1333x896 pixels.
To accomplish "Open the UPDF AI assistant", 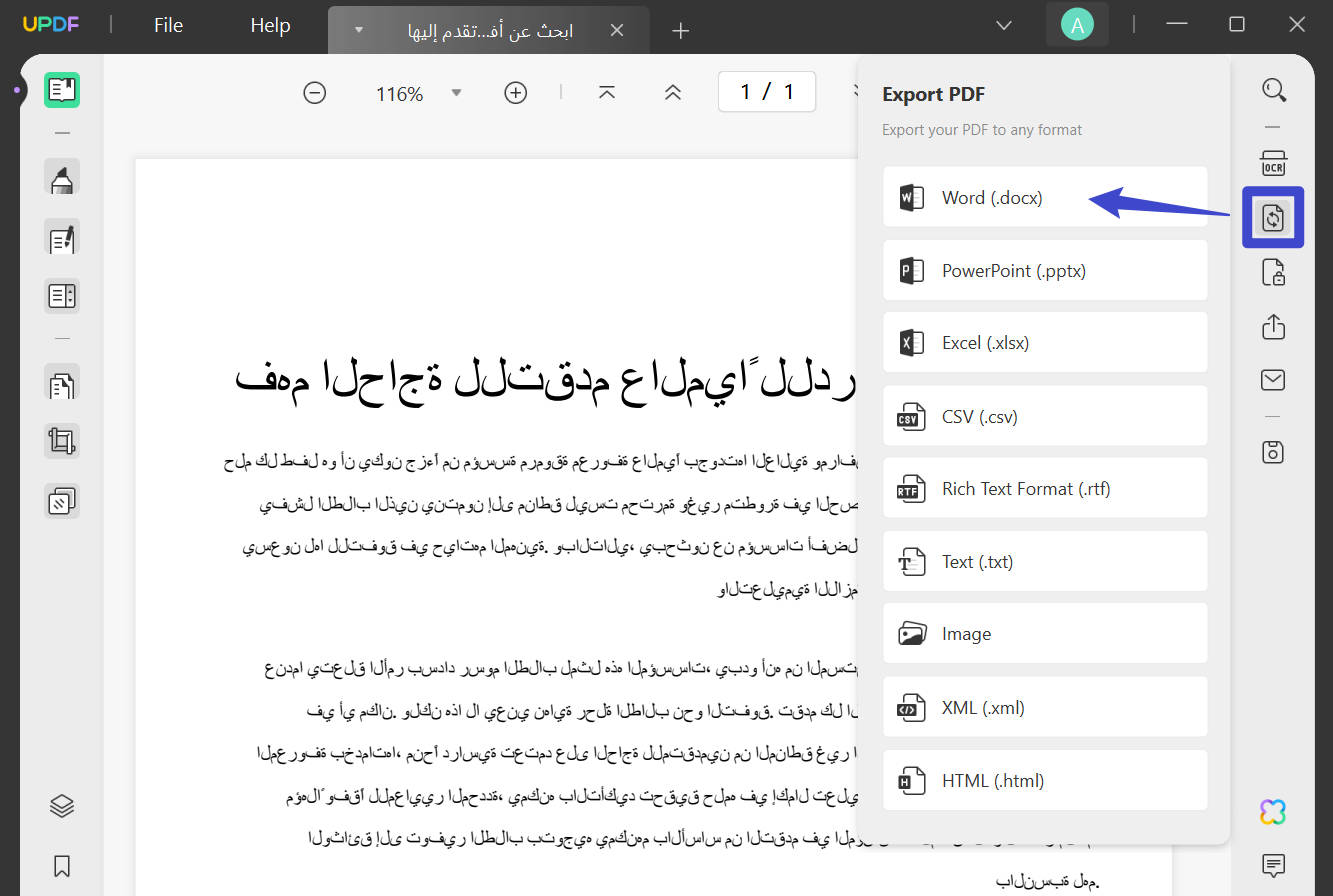I will pyautogui.click(x=1272, y=812).
